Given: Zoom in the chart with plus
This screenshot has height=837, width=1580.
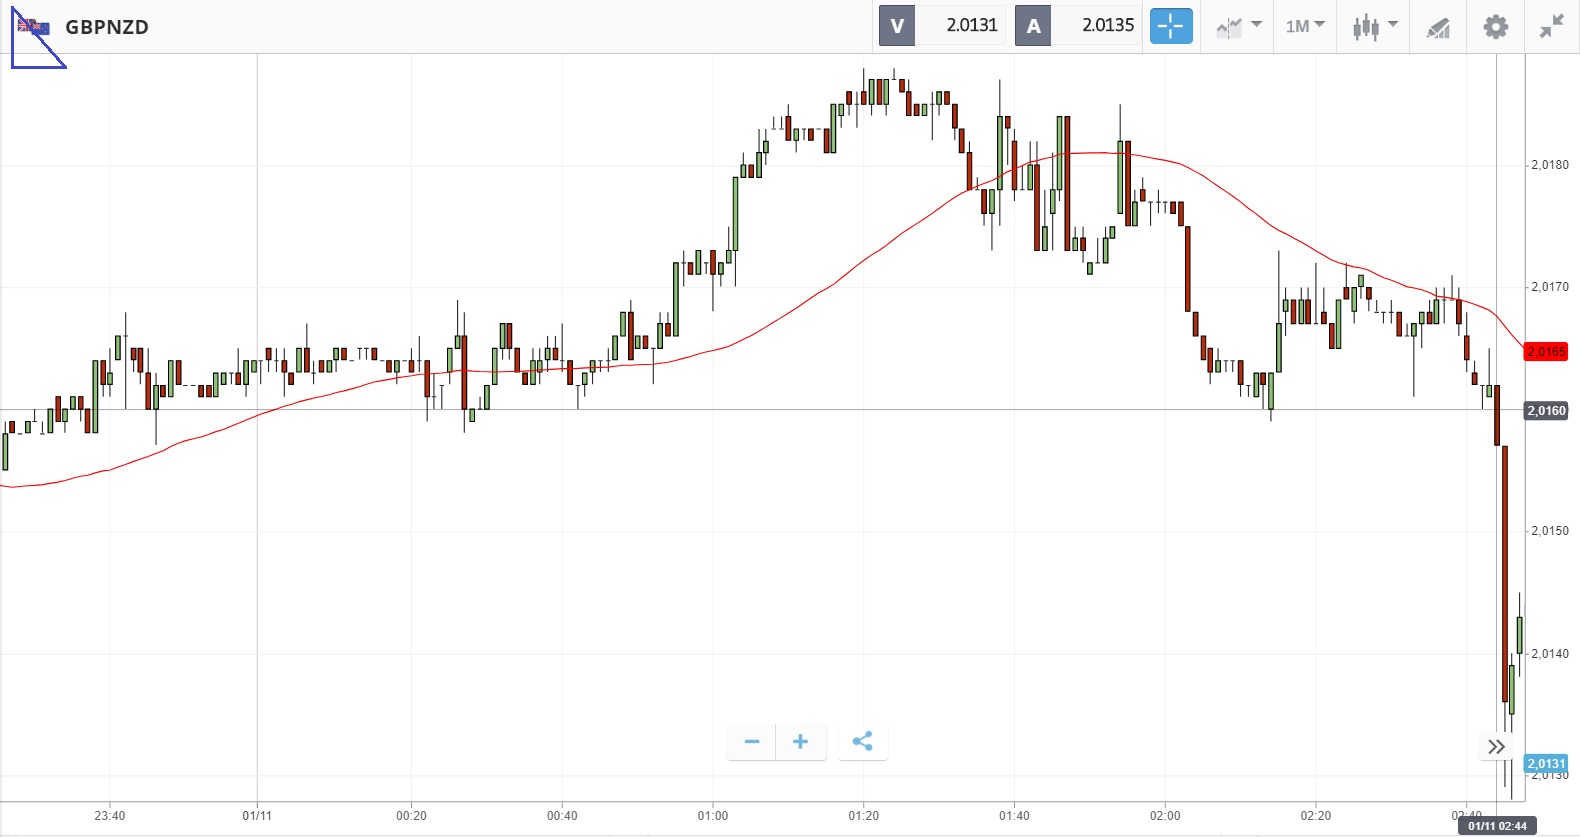Looking at the screenshot, I should point(800,742).
